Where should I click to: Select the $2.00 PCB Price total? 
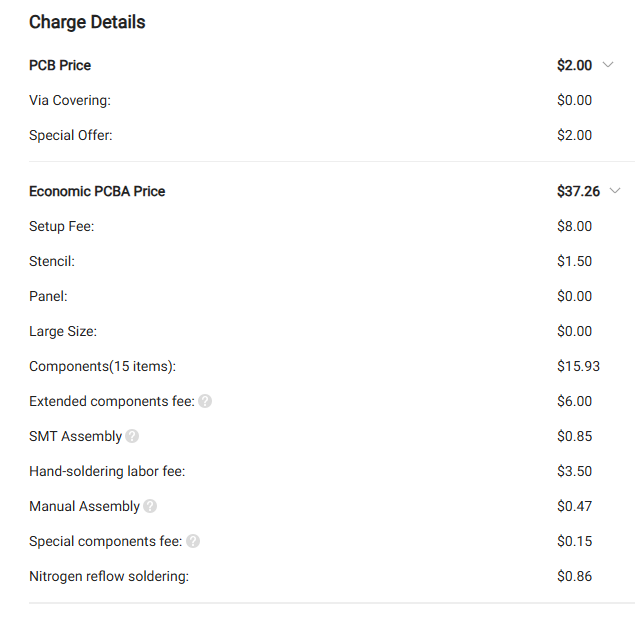coord(574,65)
